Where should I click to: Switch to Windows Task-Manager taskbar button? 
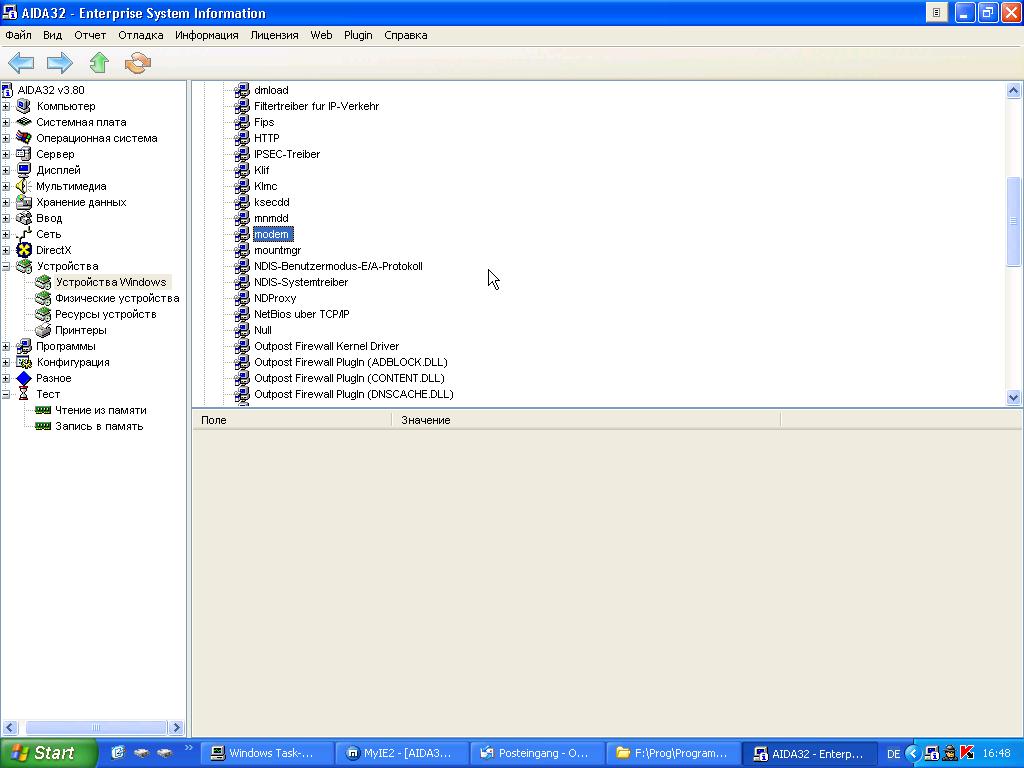266,753
